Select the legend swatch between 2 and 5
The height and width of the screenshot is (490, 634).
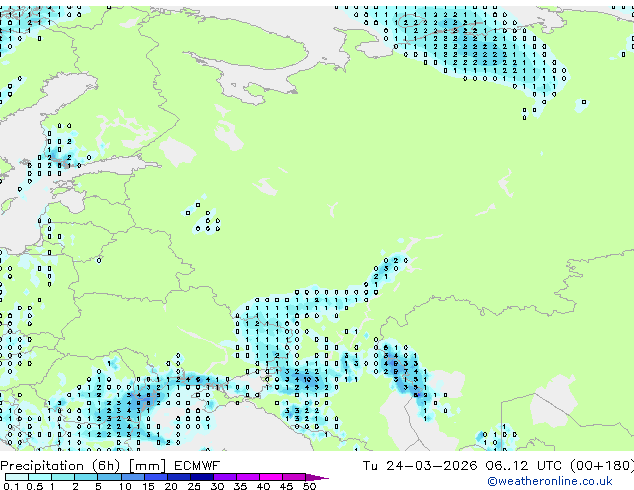pos(86,477)
